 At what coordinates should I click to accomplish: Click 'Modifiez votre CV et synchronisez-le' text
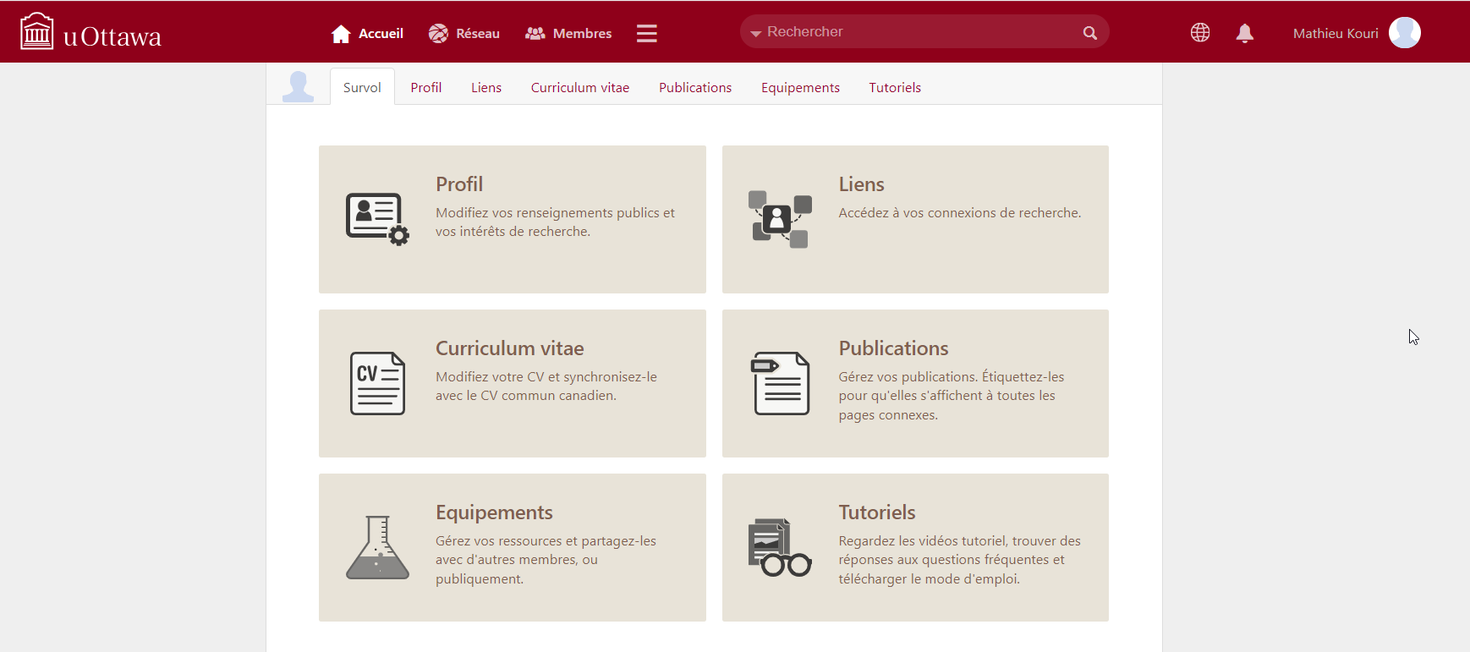[x=546, y=386]
